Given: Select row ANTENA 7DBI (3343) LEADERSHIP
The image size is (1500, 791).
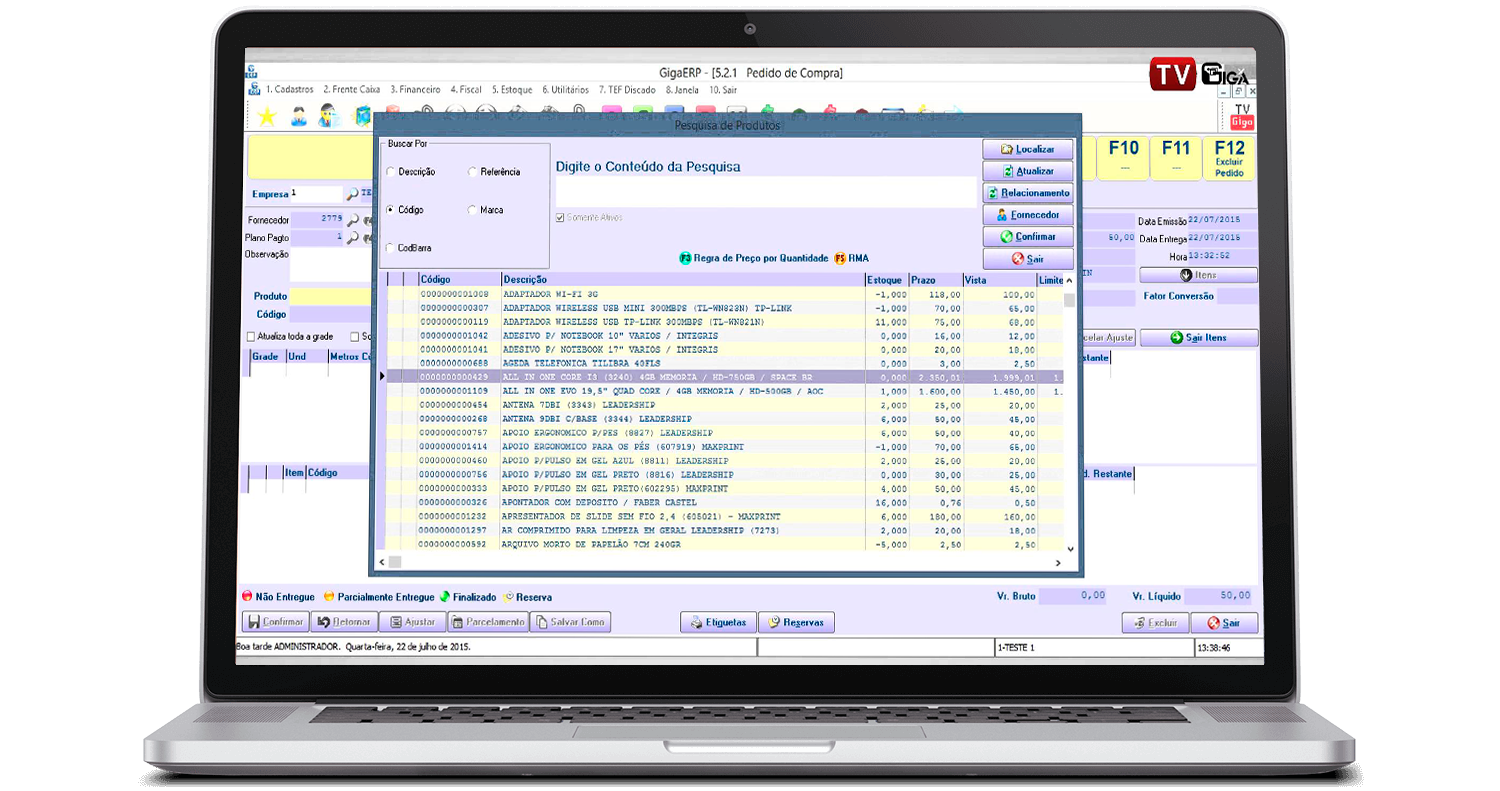Looking at the screenshot, I should (x=725, y=405).
